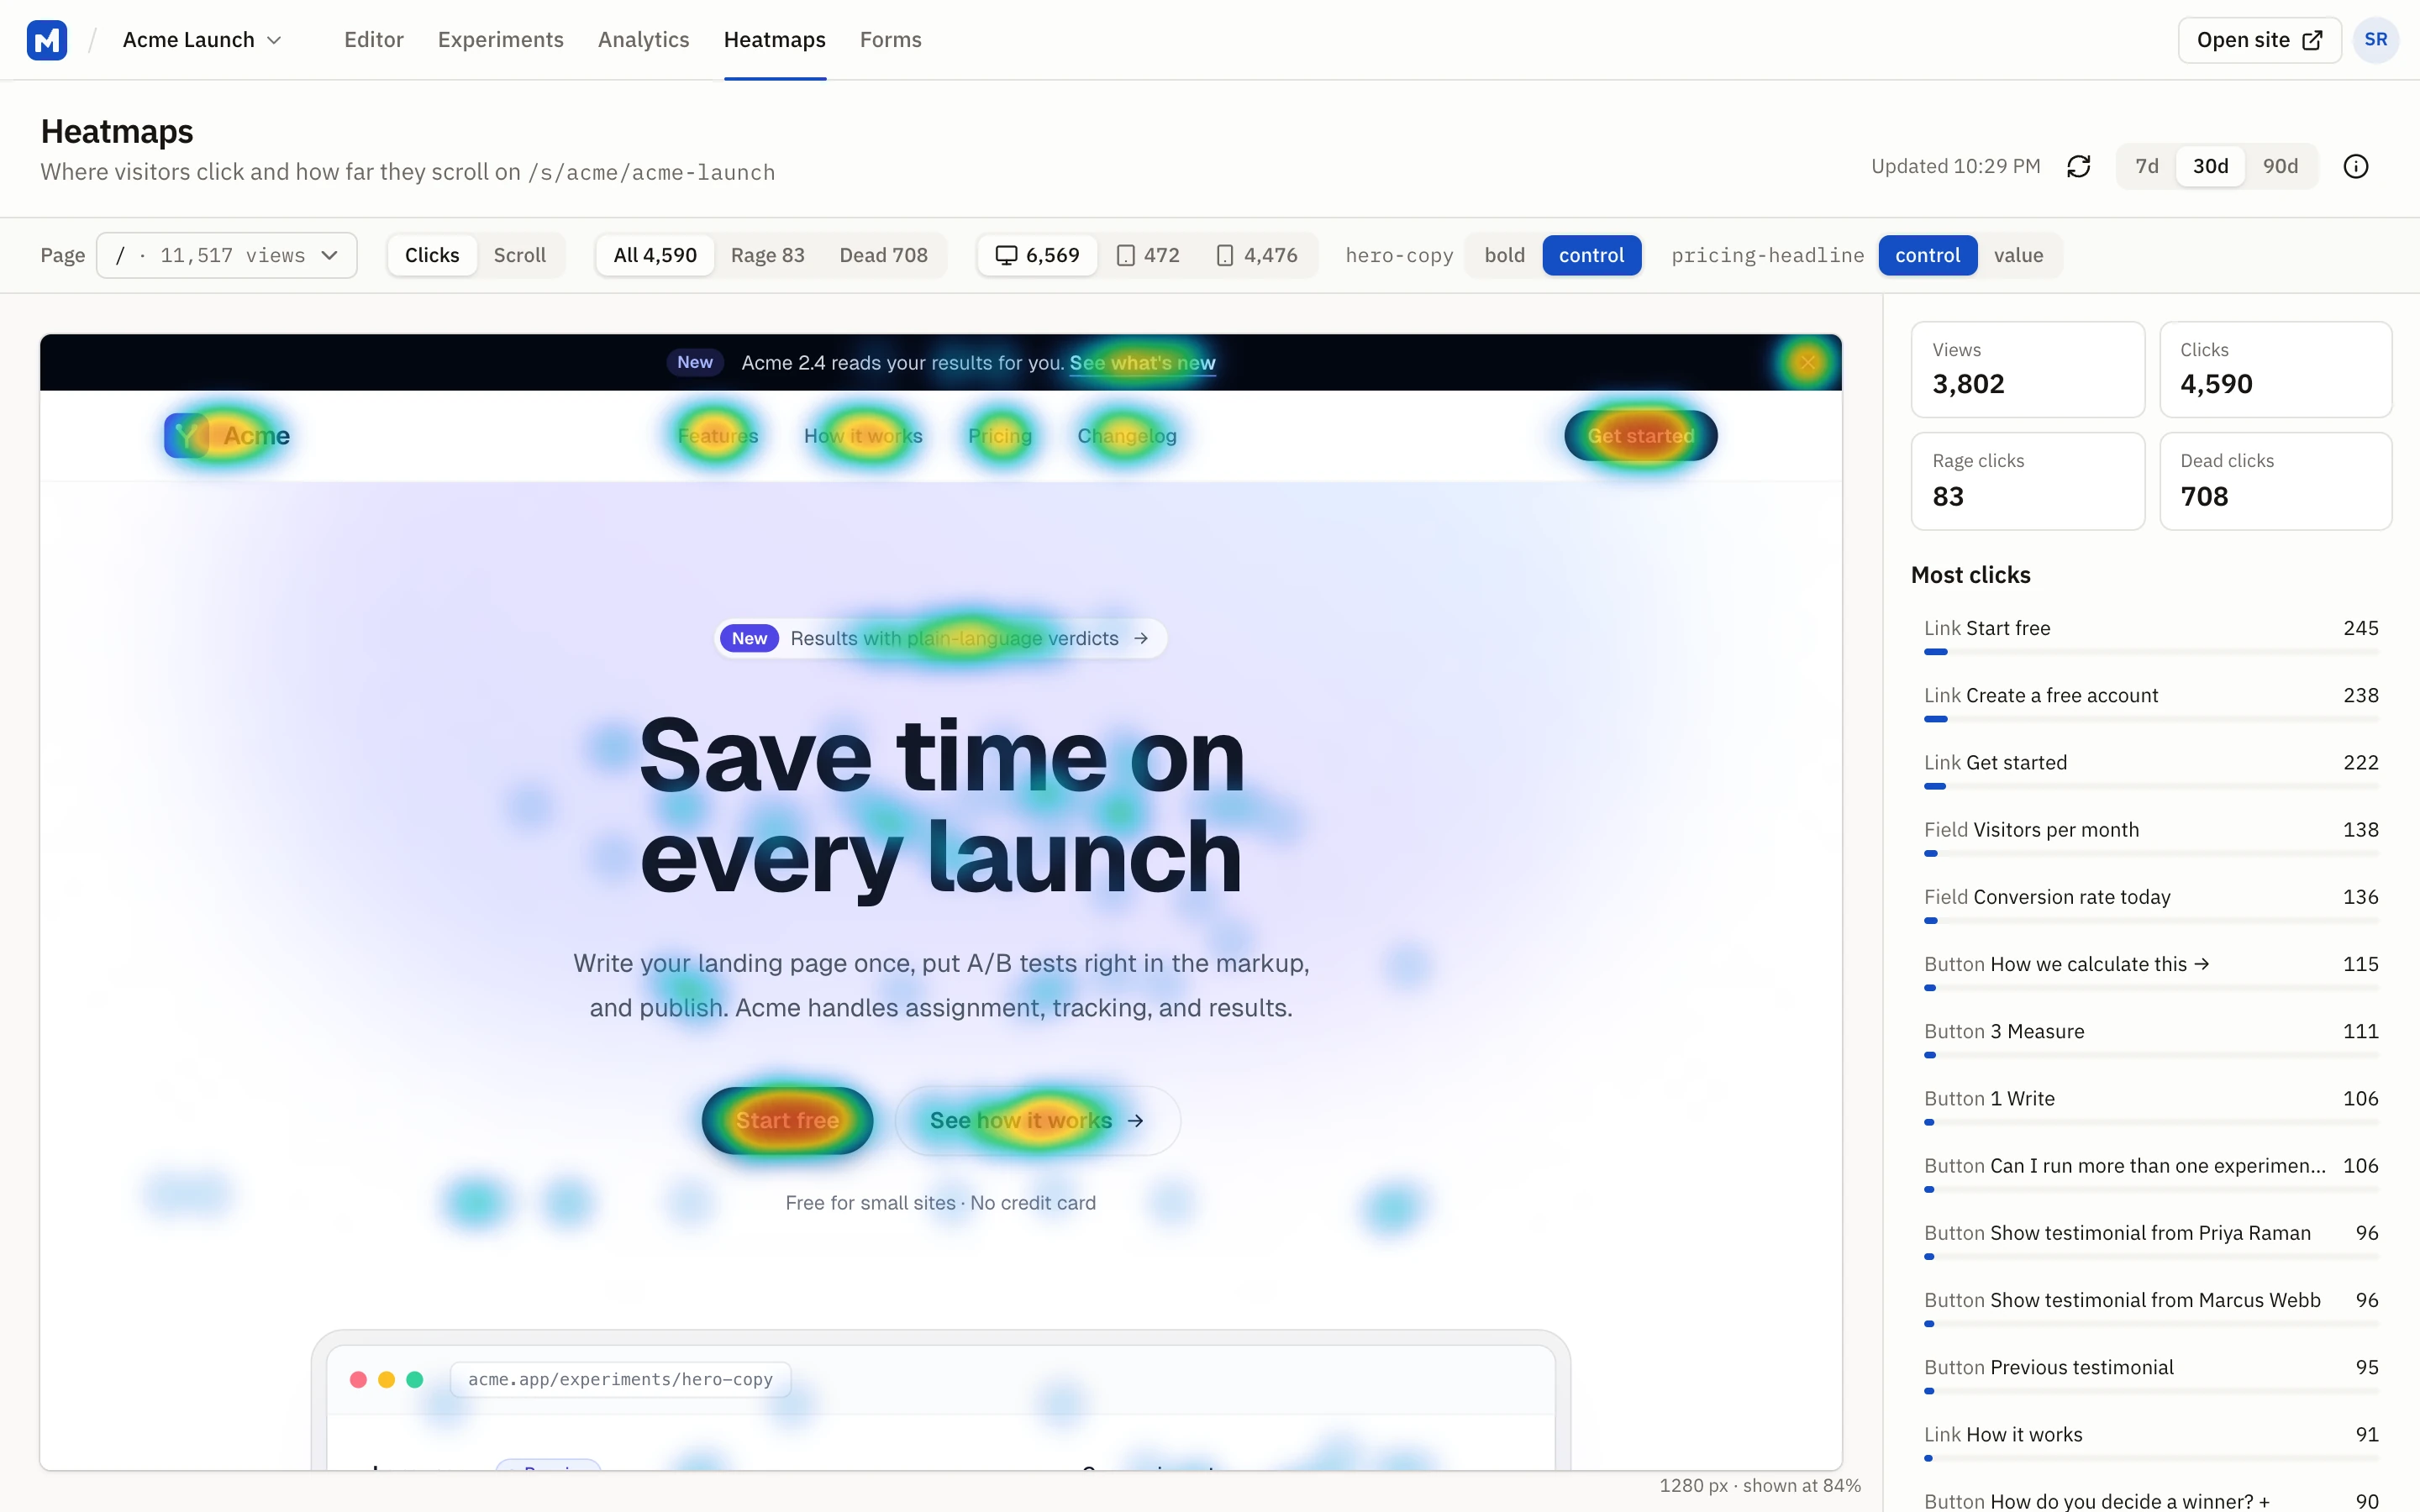The width and height of the screenshot is (2420, 1512).
Task: Open the Forms tab
Action: coord(891,40)
